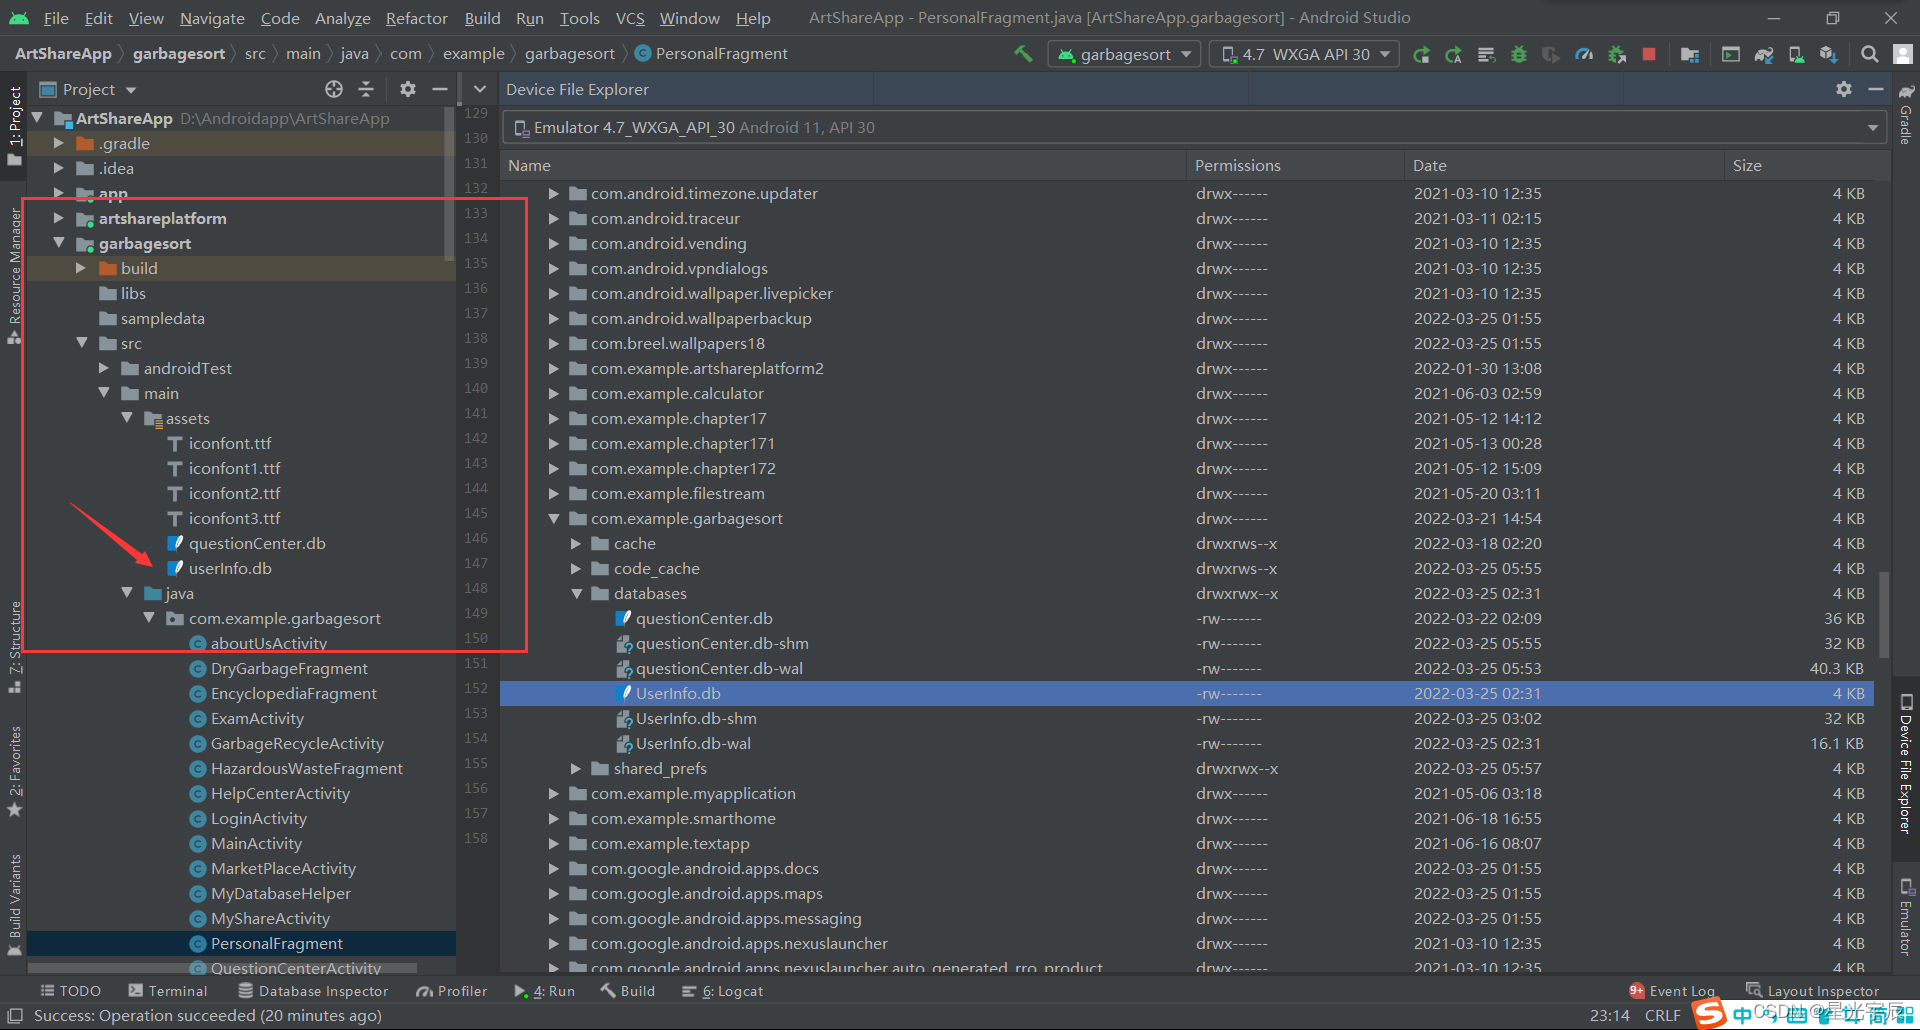Screen dimensions: 1920x1030
Task: Click Apply Changes and Restart Activity icon
Action: pyautogui.click(x=1454, y=54)
